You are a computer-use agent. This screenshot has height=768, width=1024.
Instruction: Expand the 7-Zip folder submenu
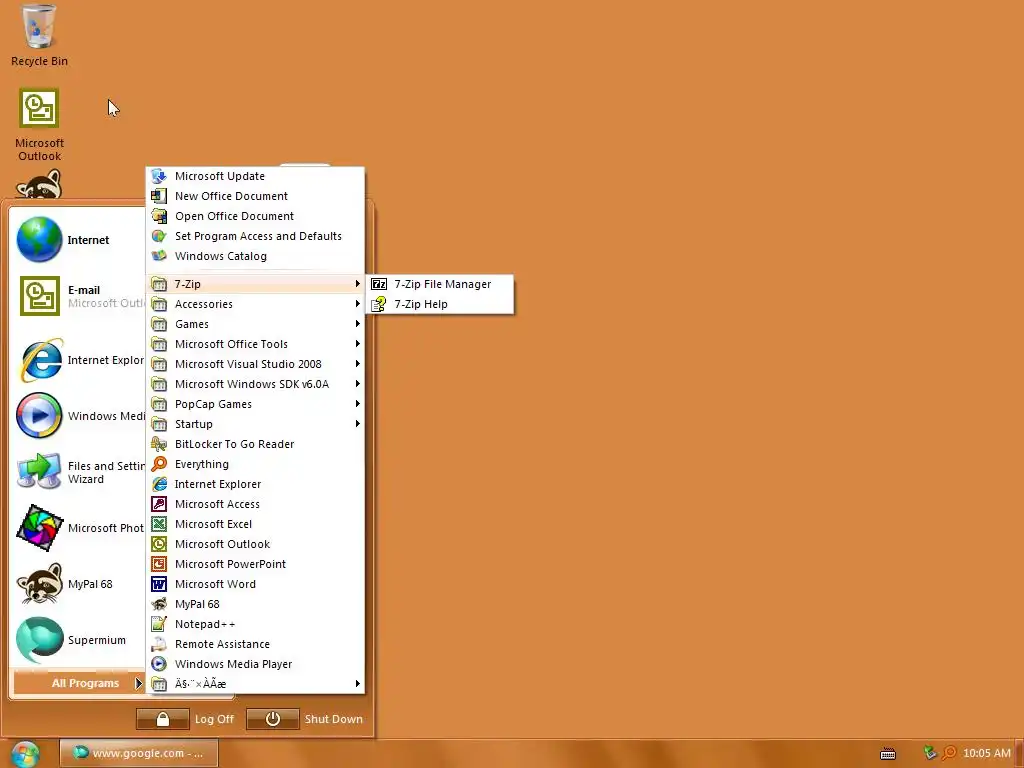tap(255, 284)
